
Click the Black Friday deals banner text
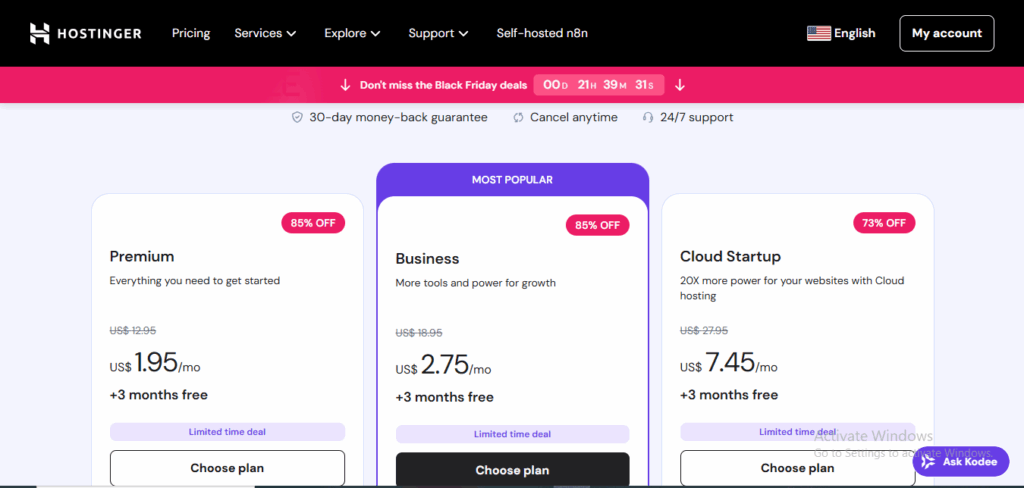[443, 85]
